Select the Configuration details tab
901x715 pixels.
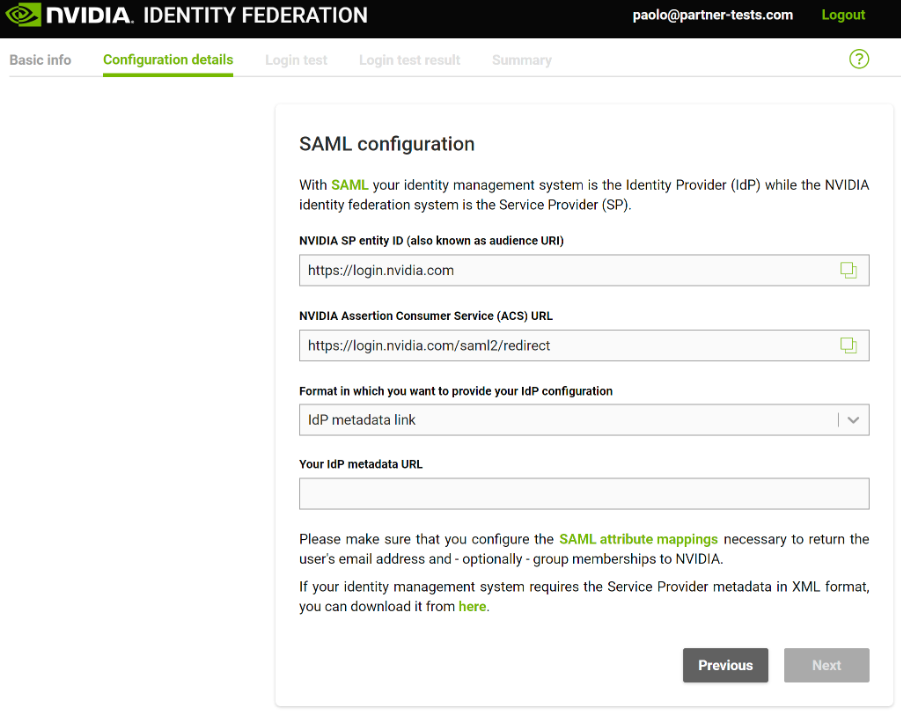pos(168,60)
